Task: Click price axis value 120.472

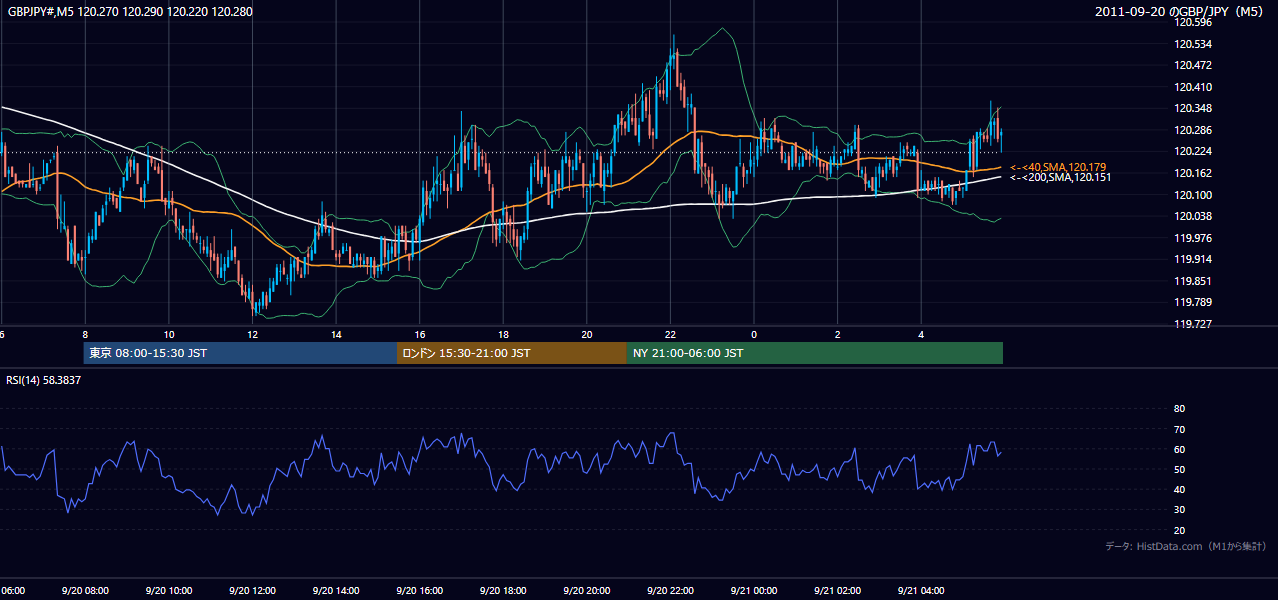Action: click(1192, 65)
